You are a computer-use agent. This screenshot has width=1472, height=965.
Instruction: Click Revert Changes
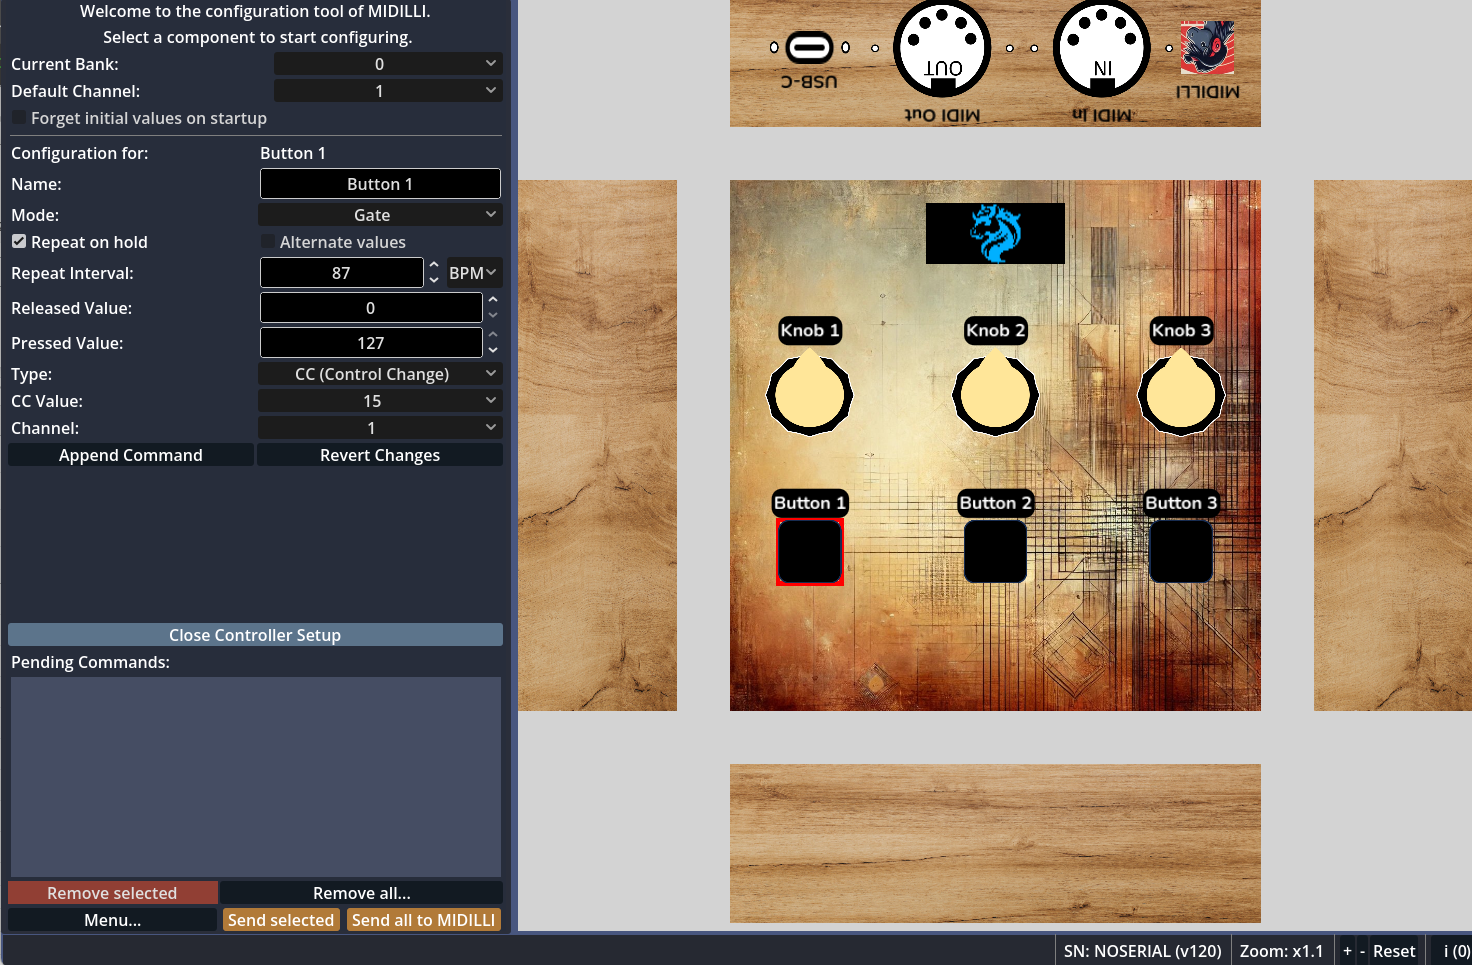pos(380,455)
